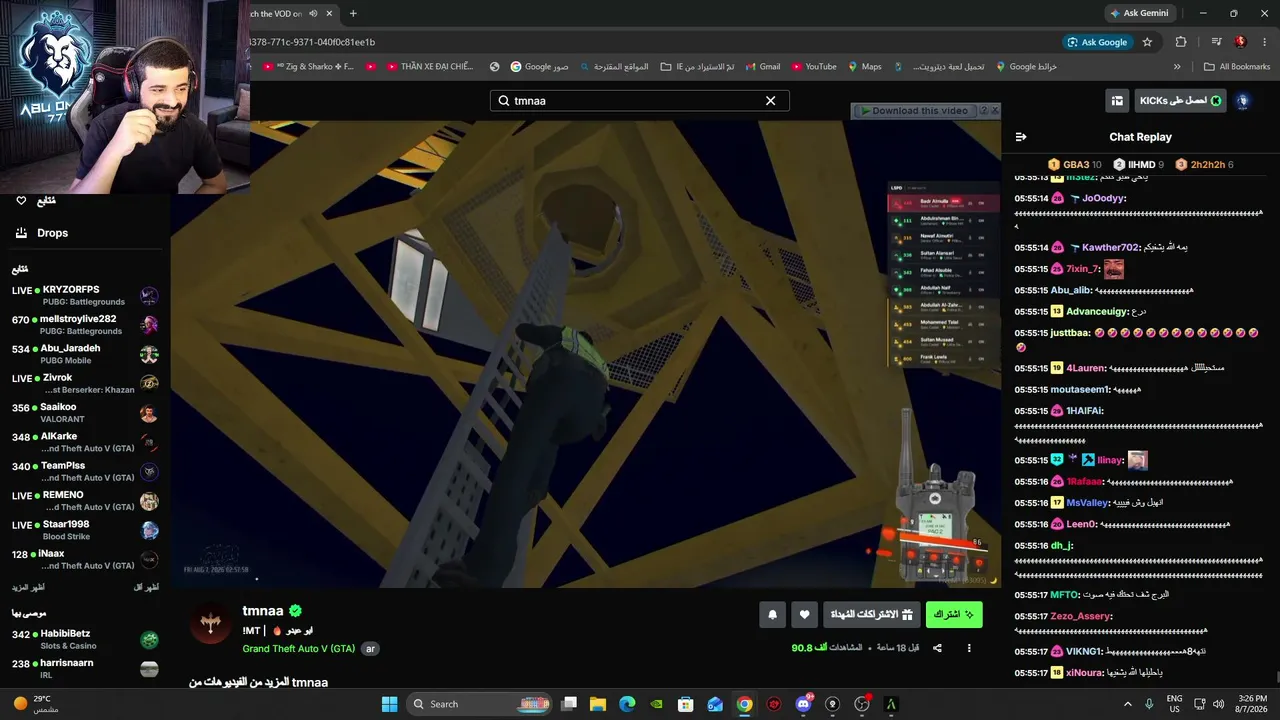This screenshot has width=1280, height=720.
Task: Open the user profile avatar menu
Action: 1243,101
